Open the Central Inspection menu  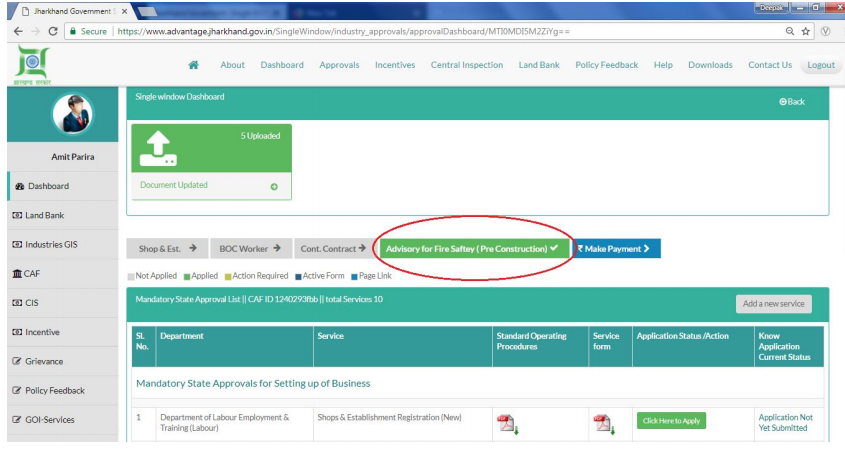coord(467,65)
